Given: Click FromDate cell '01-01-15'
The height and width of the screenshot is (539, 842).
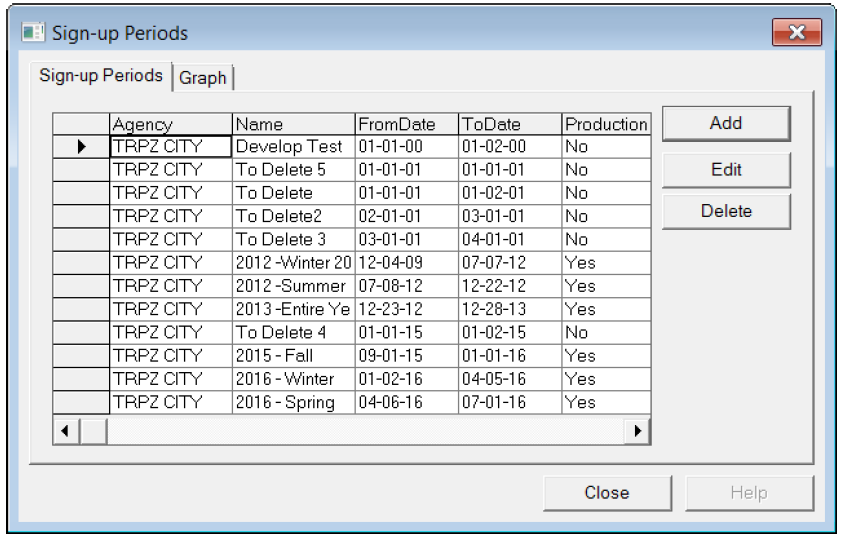Looking at the screenshot, I should click(407, 332).
